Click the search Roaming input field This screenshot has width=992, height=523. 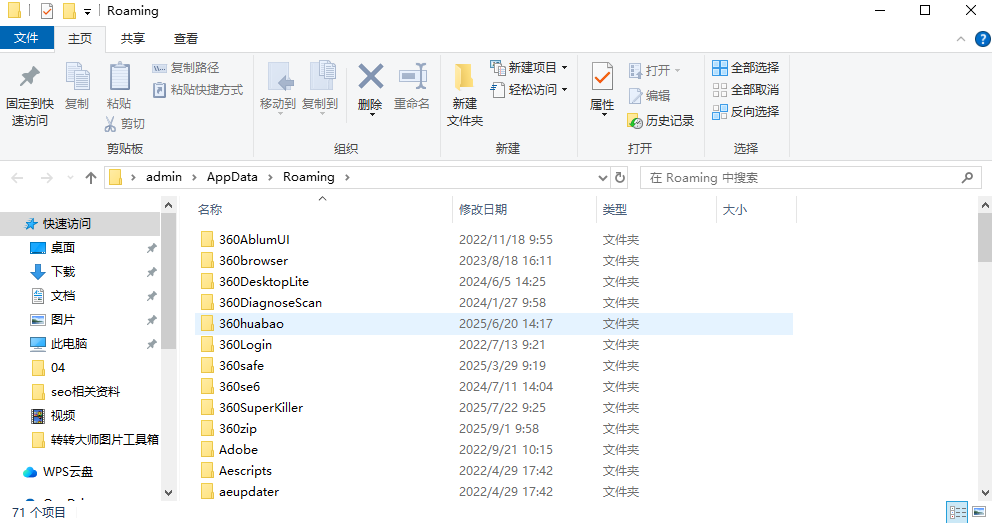click(x=800, y=177)
